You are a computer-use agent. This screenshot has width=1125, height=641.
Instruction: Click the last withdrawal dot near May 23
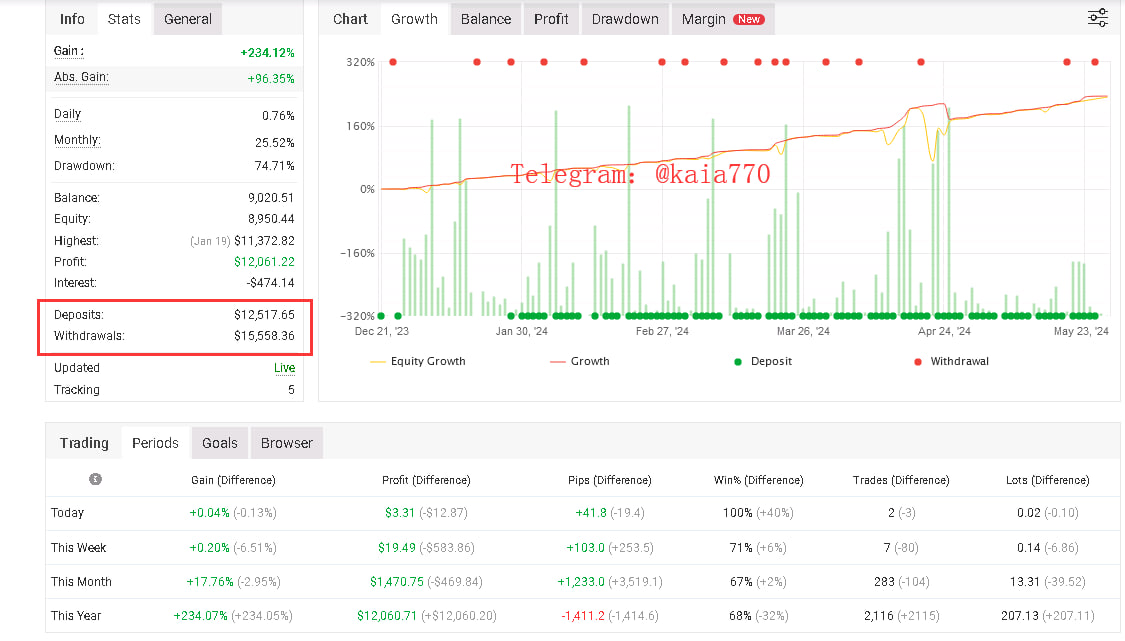(1095, 62)
